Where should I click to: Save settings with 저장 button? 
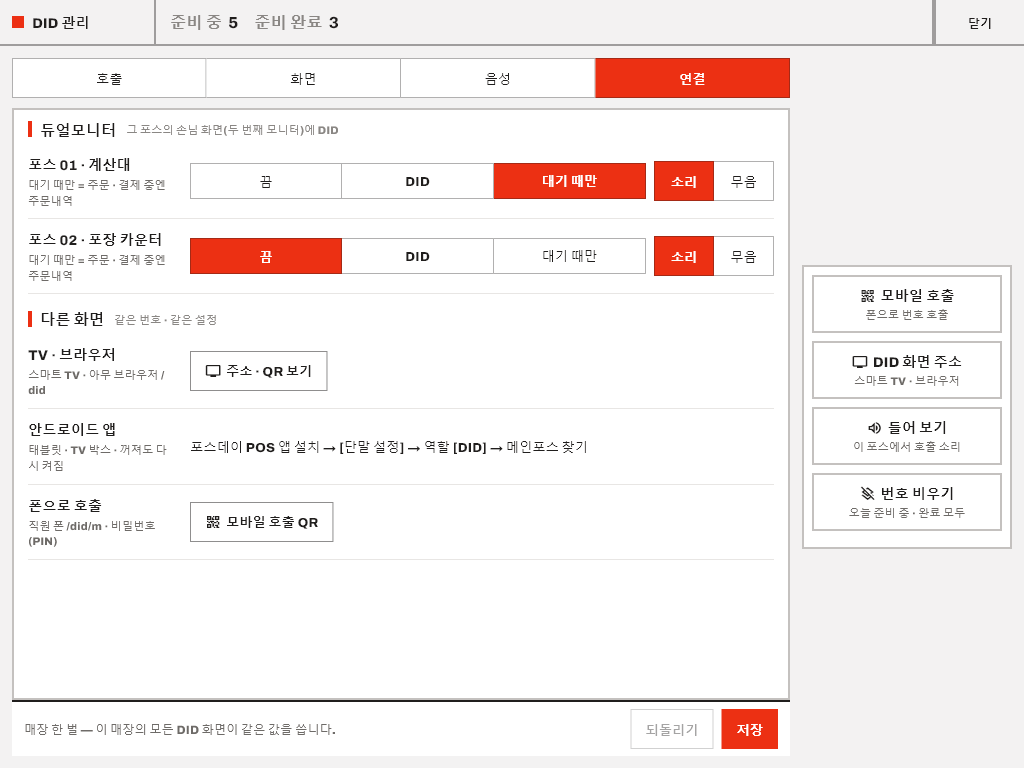pyautogui.click(x=750, y=729)
